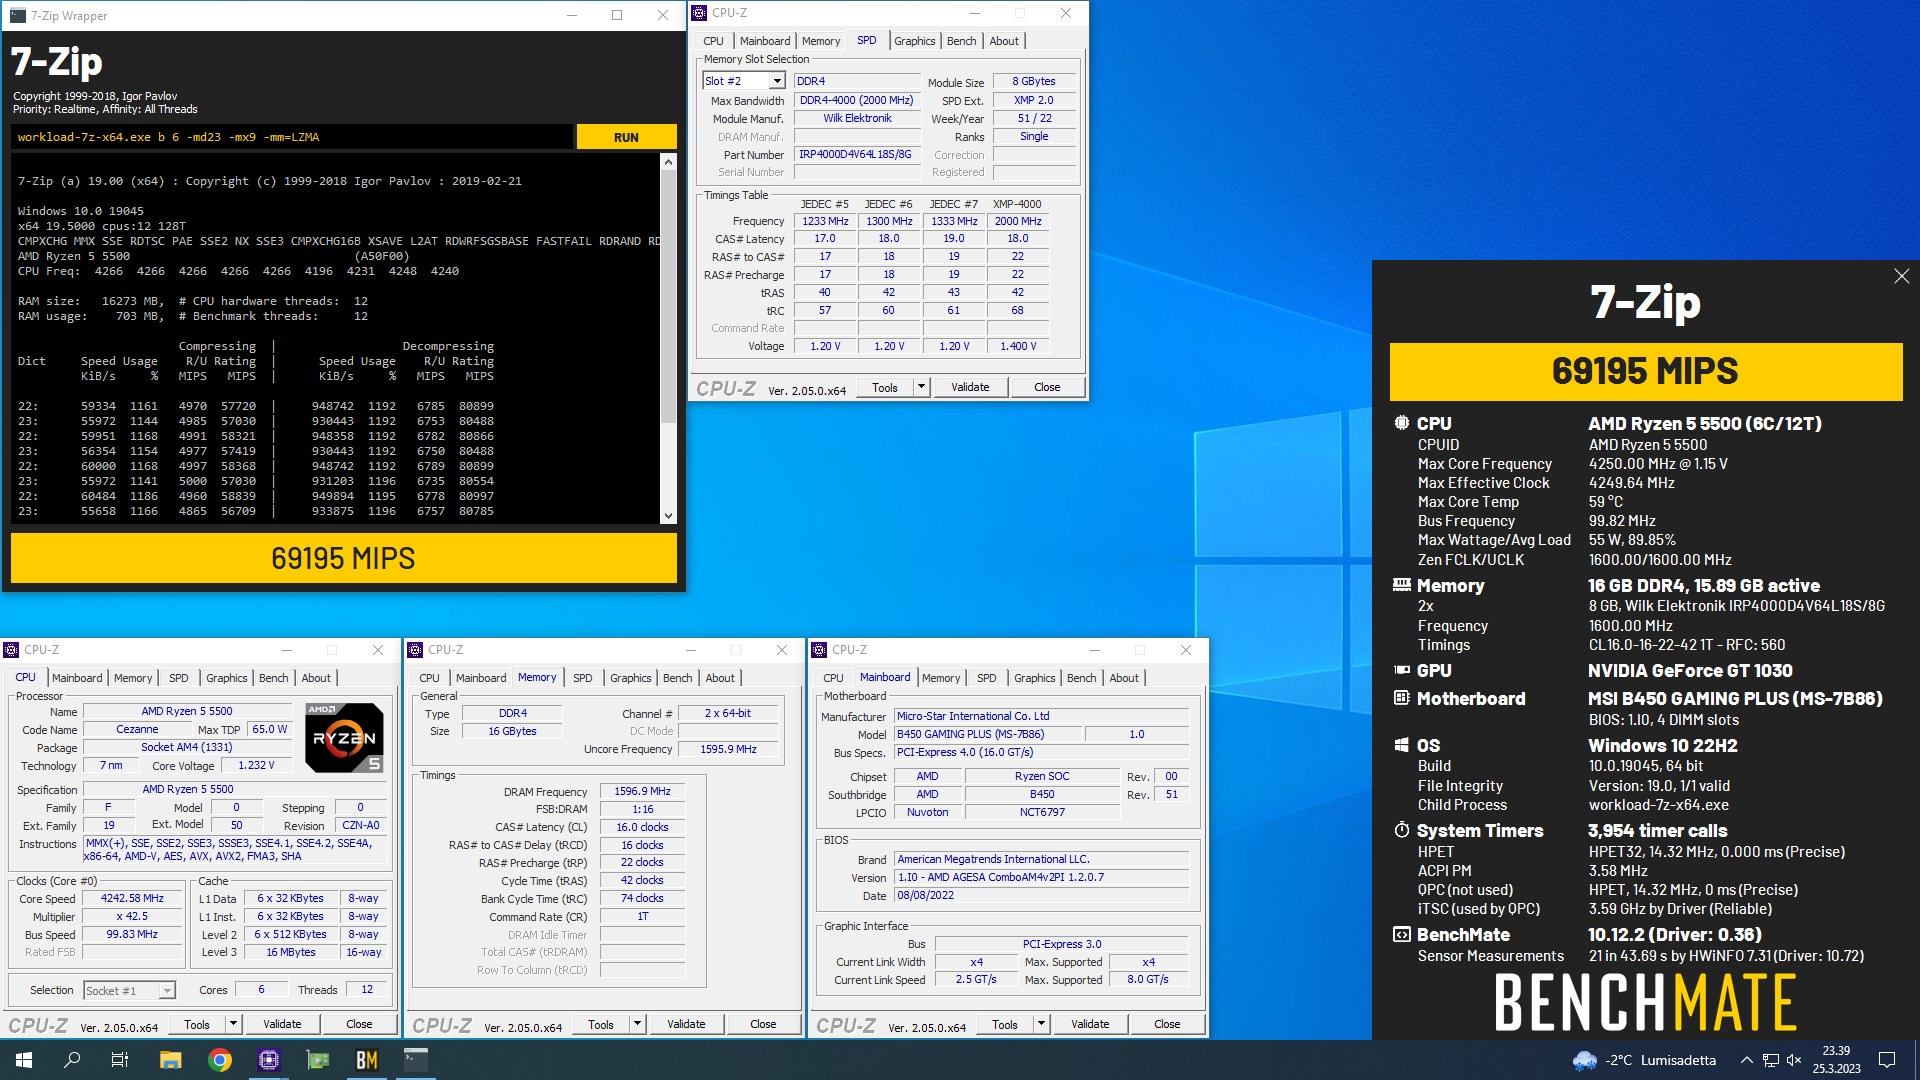
Task: Click RUN to start the 7-Zip benchmark
Action: click(626, 137)
